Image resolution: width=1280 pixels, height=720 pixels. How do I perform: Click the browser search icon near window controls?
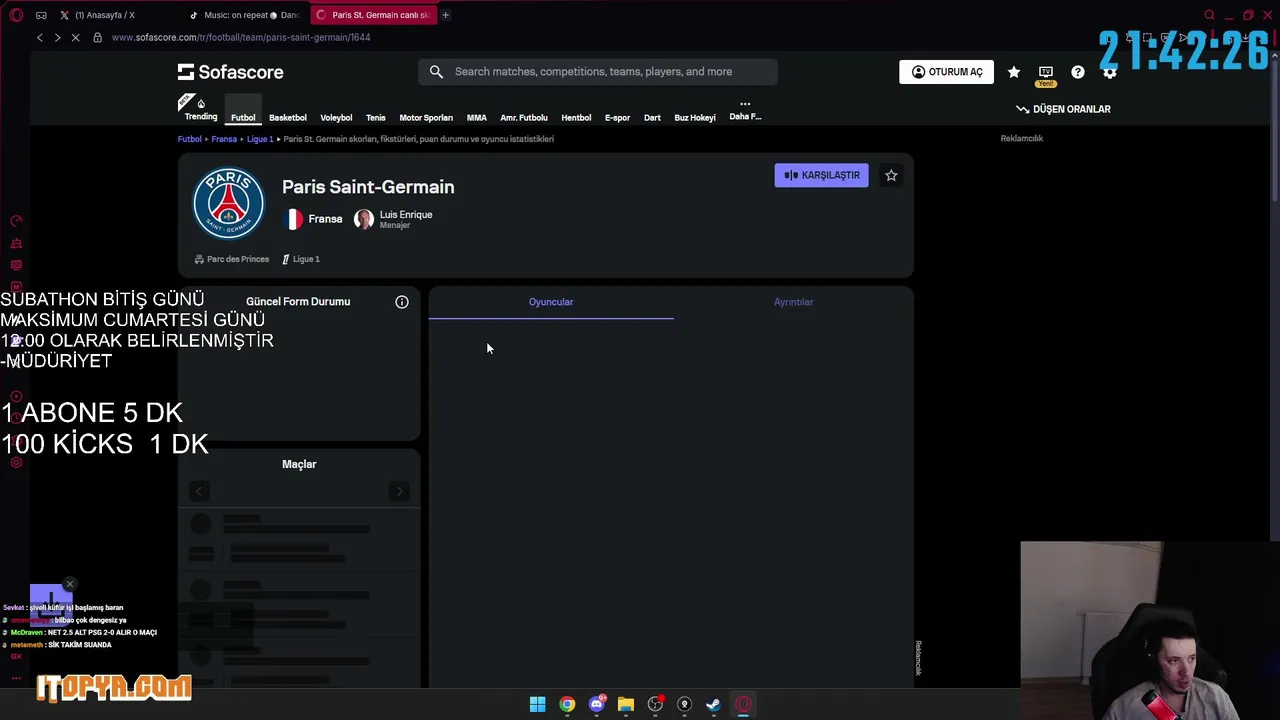pyautogui.click(x=1210, y=15)
